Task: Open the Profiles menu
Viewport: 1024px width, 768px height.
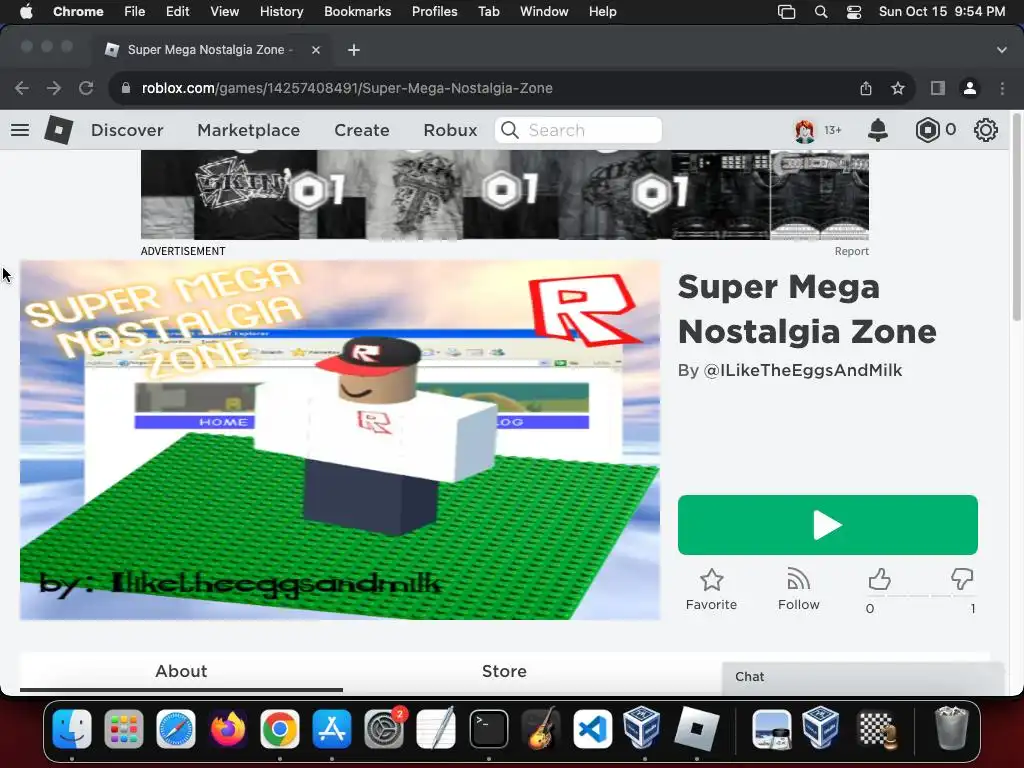Action: (x=434, y=12)
